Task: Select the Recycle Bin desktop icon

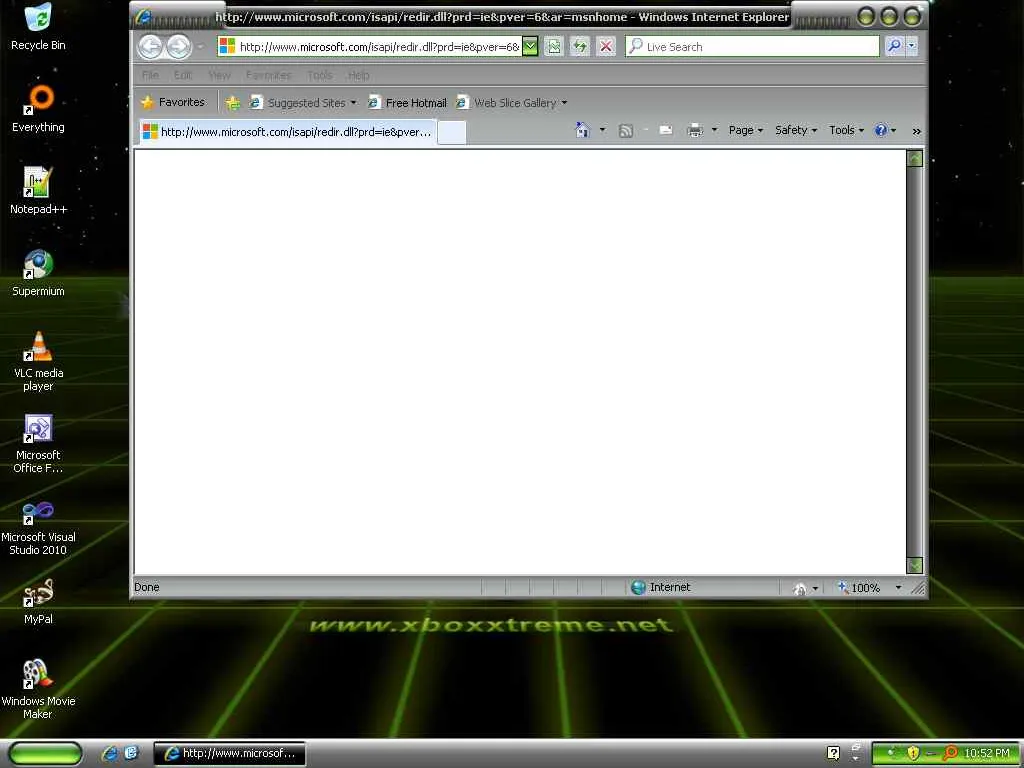Action: 38,26
